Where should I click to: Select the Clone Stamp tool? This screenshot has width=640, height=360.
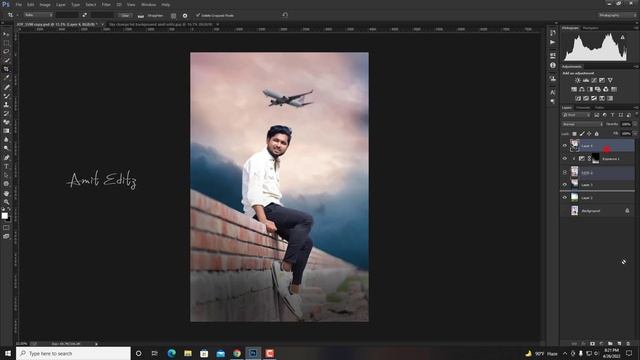point(6,104)
